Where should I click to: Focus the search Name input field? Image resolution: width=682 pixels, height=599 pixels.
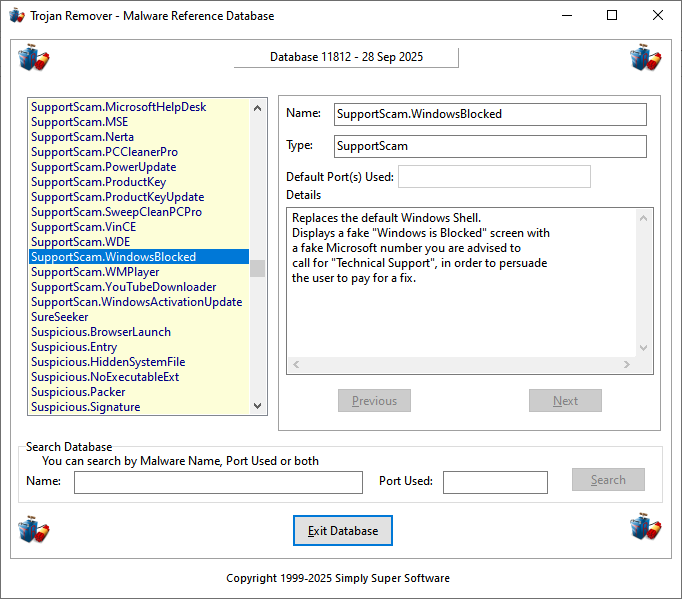(218, 483)
